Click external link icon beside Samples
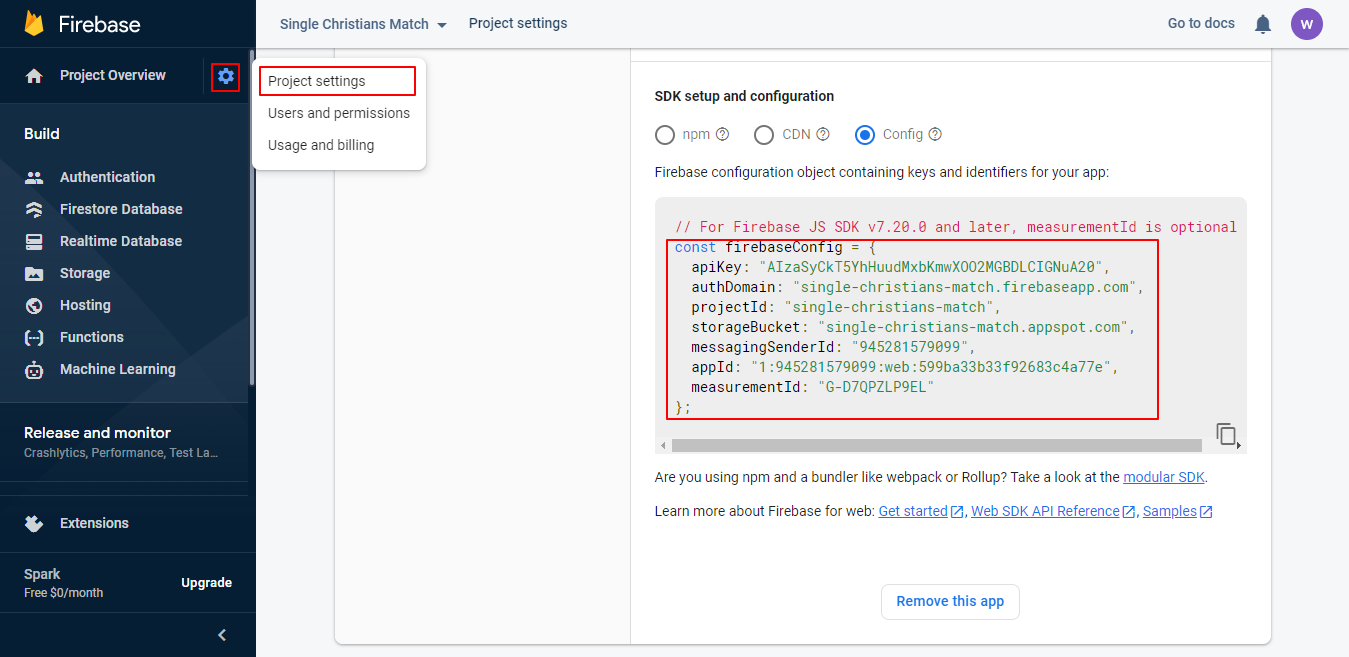Image resolution: width=1349 pixels, height=657 pixels. [x=1206, y=512]
